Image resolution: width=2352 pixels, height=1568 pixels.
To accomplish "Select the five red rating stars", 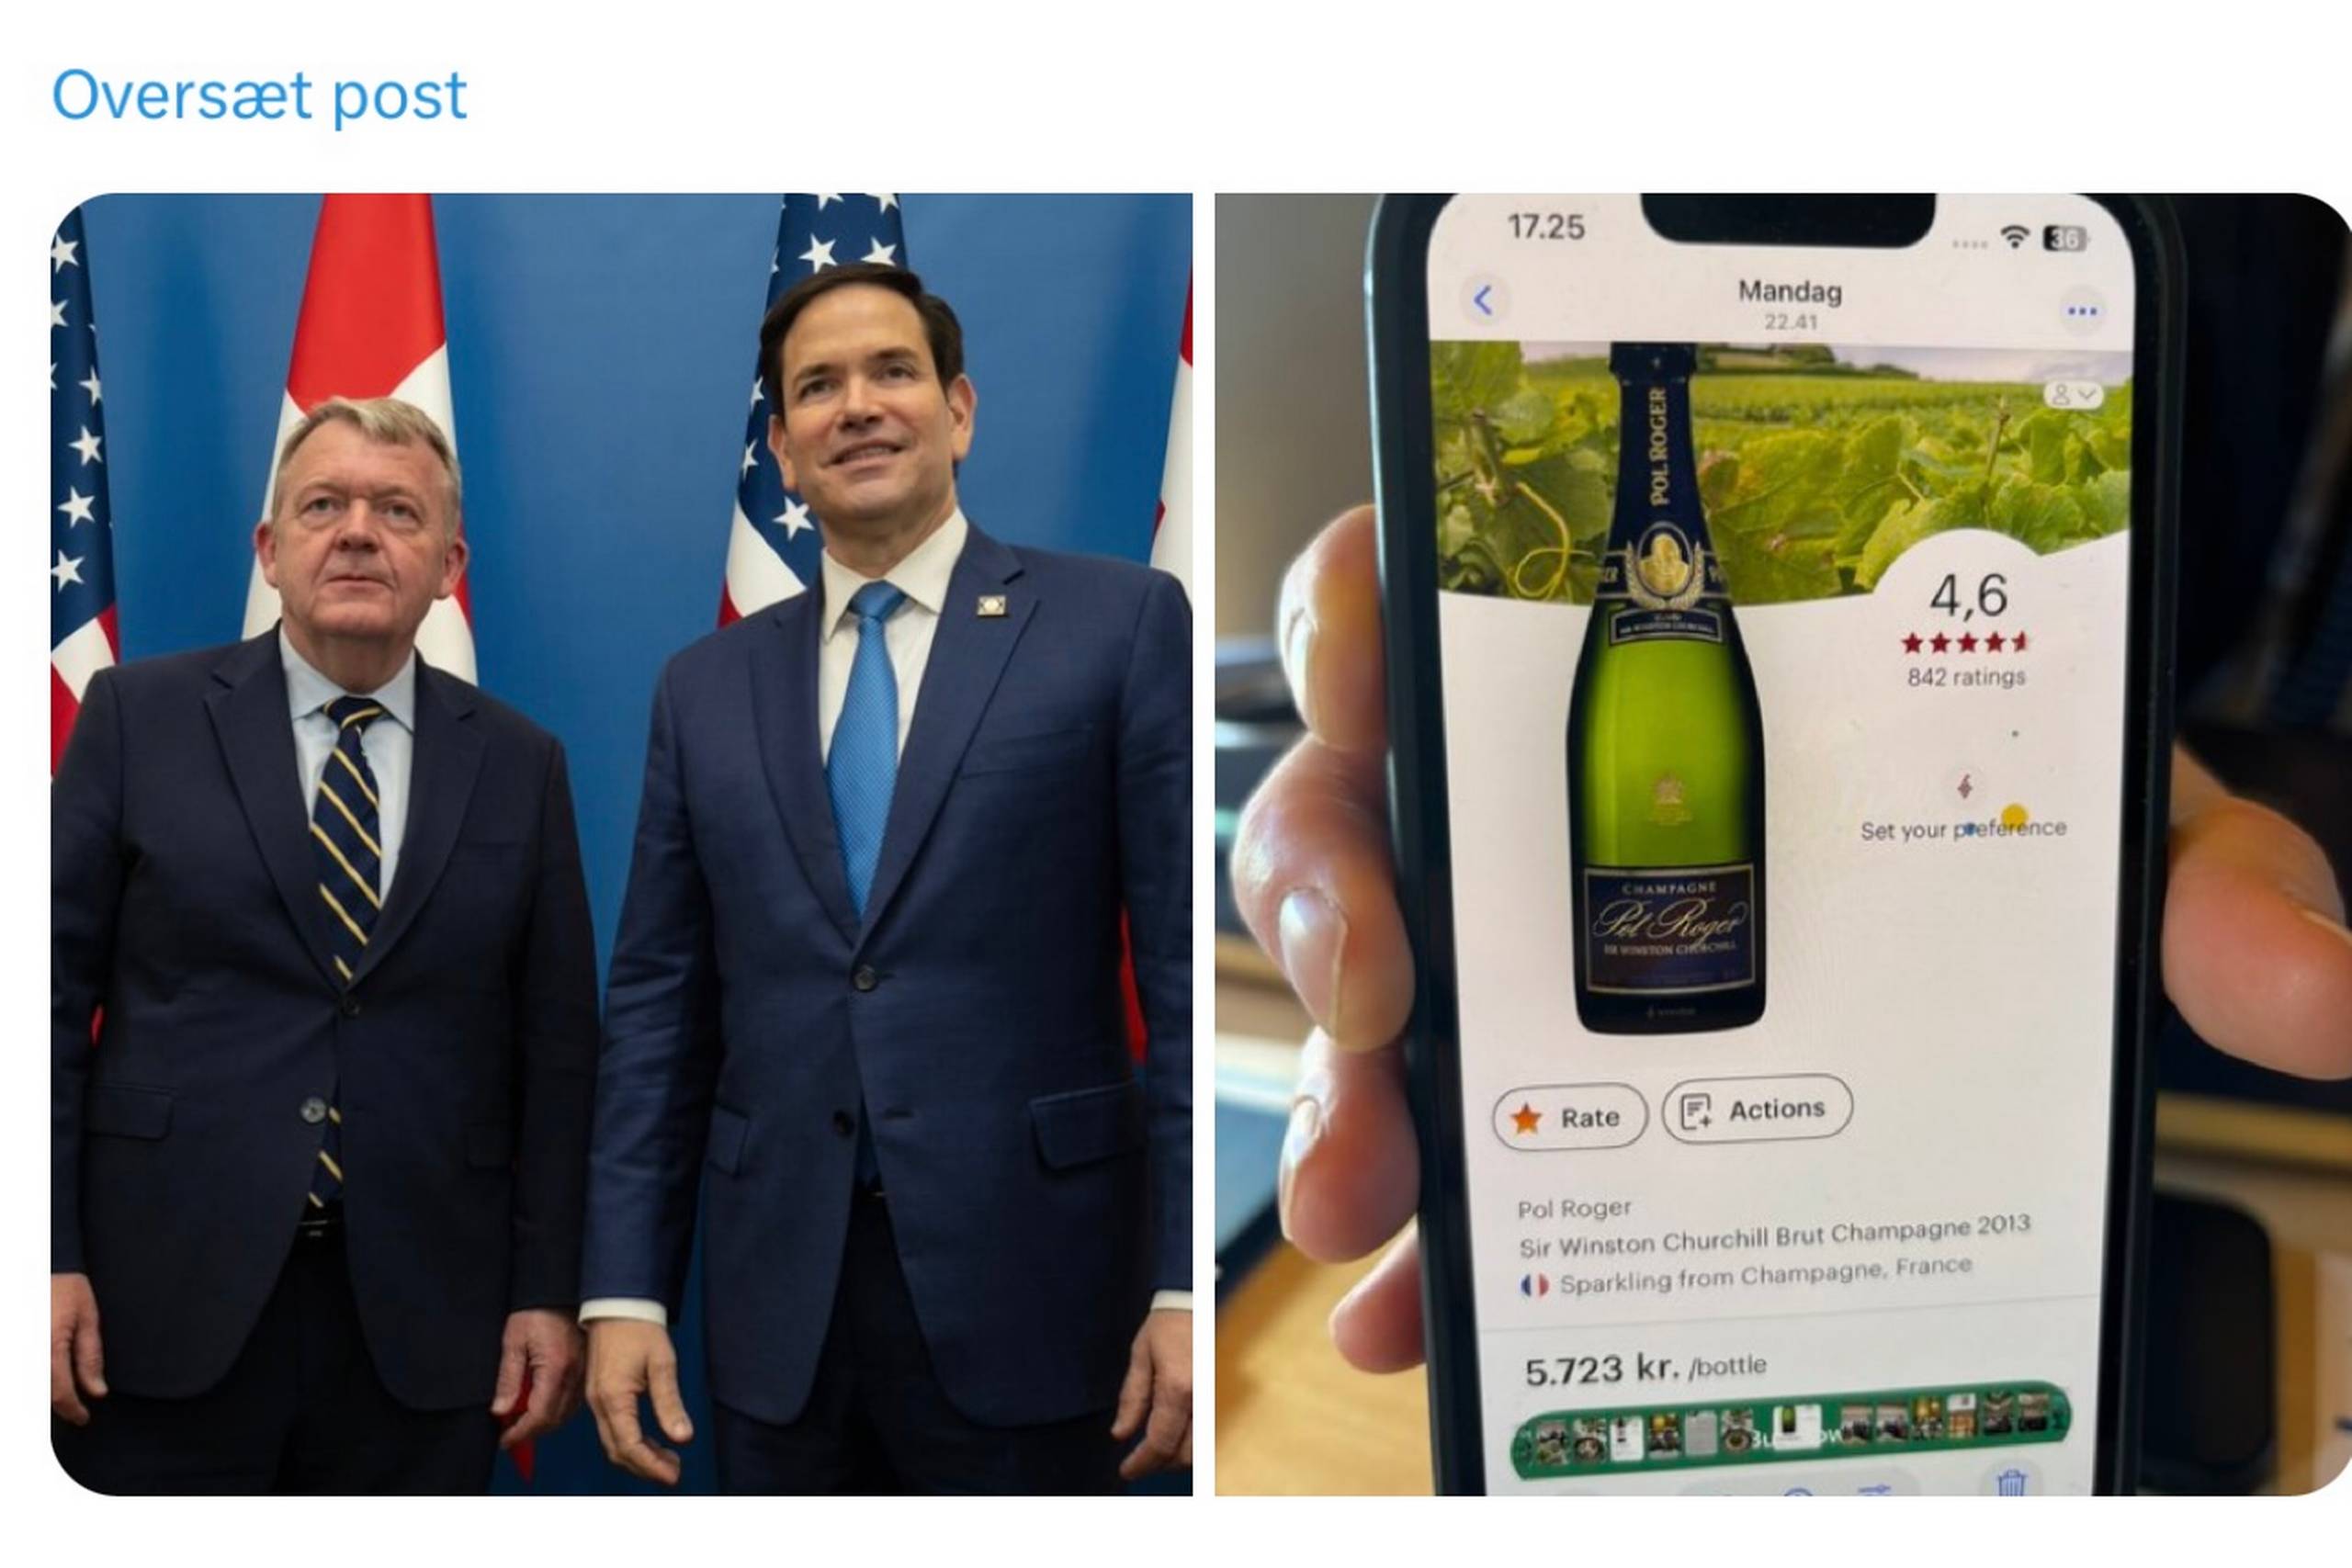I will (x=1965, y=642).
